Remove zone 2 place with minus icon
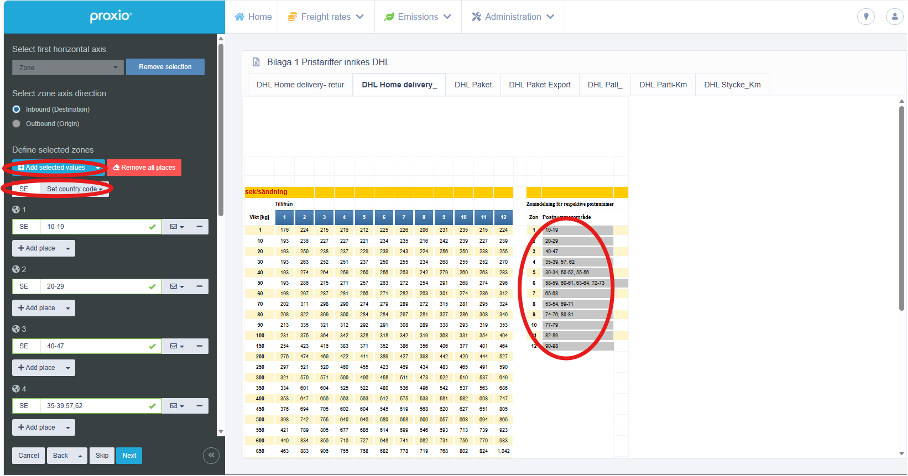Screen dimensions: 908x476 (x=200, y=287)
